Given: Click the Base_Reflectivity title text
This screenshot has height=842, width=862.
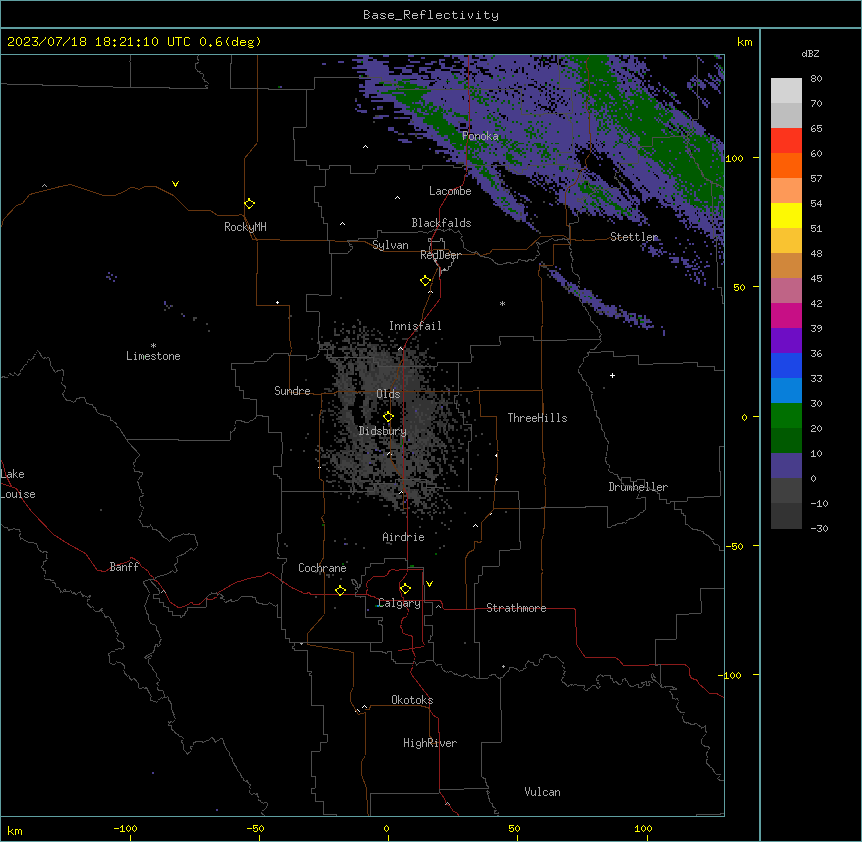Looking at the screenshot, I should tap(431, 15).
